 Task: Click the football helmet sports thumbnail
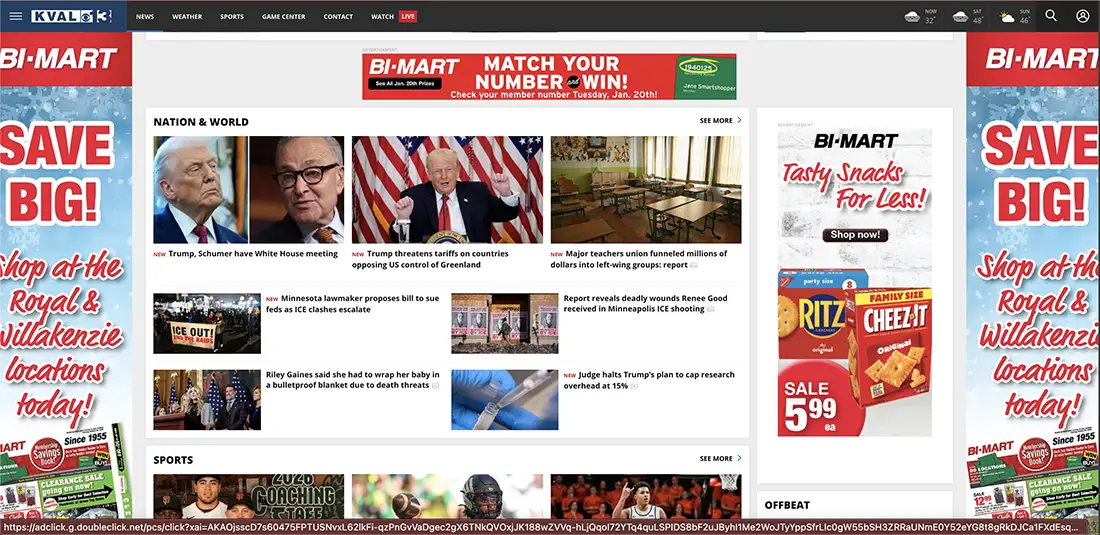point(447,496)
